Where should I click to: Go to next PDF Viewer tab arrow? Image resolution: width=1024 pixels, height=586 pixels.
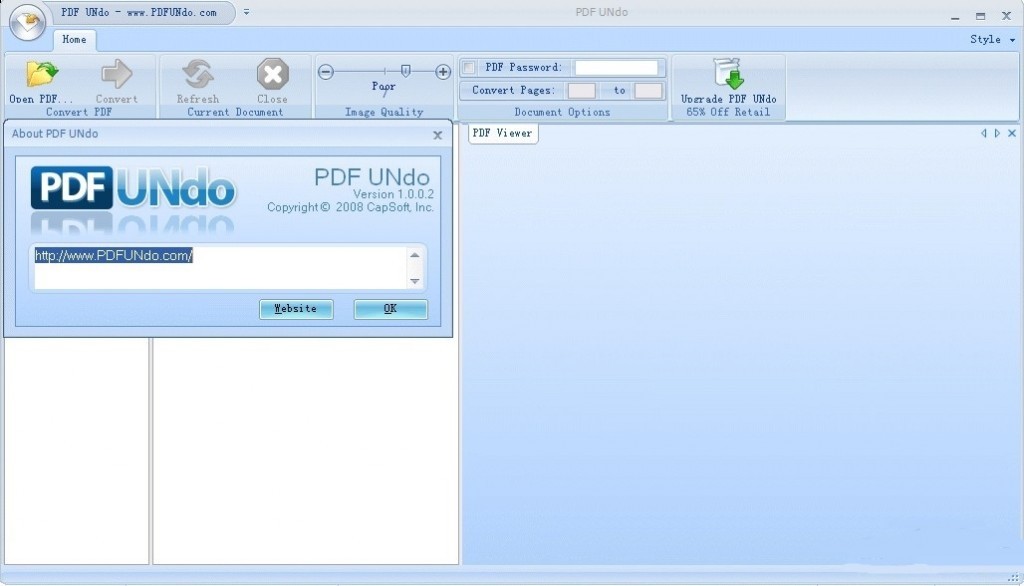pyautogui.click(x=997, y=133)
